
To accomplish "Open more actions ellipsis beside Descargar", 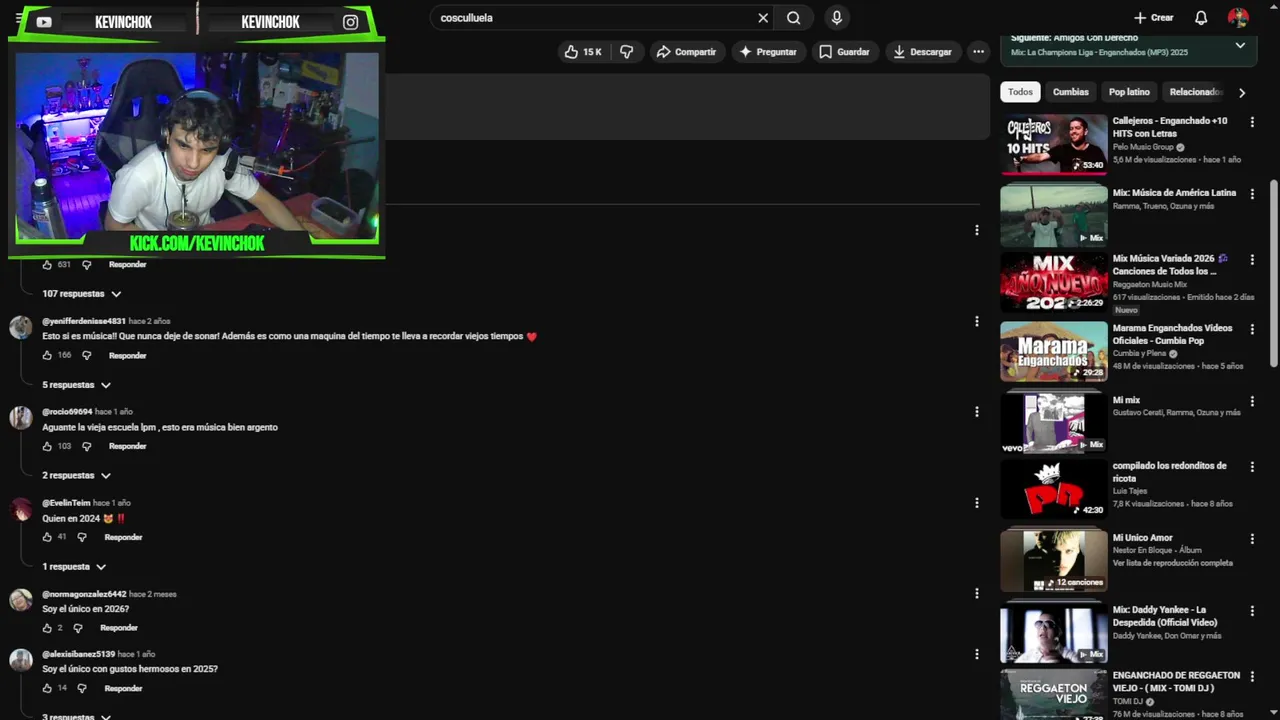I will (x=979, y=52).
